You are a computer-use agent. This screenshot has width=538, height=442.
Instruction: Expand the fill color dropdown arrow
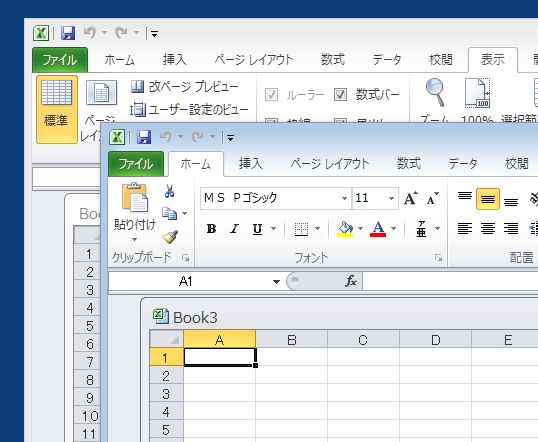[x=360, y=229]
